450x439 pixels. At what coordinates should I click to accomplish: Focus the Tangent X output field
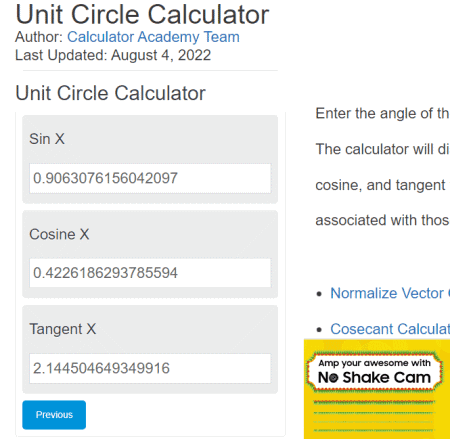click(150, 368)
